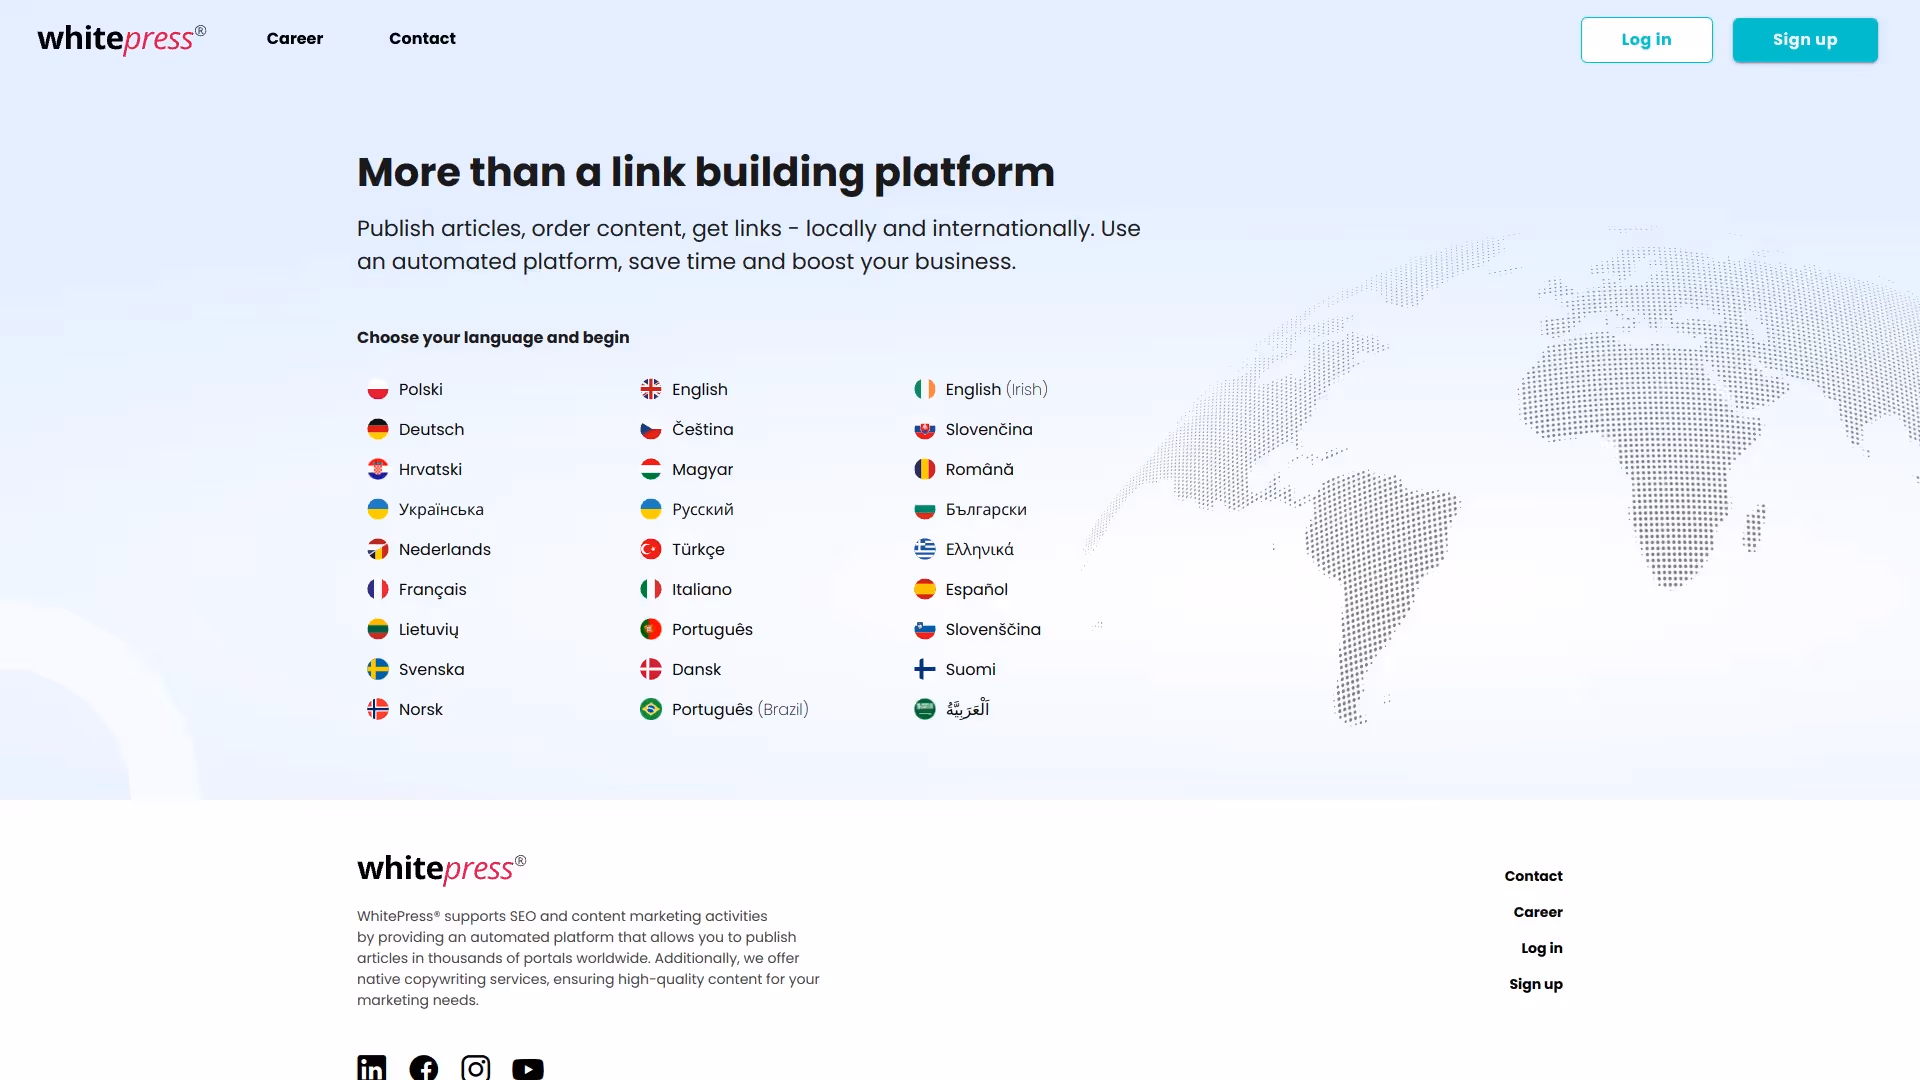Screen dimensions: 1920x1080
Task: Click the WhitePress logo in the header
Action: pyautogui.click(x=121, y=39)
